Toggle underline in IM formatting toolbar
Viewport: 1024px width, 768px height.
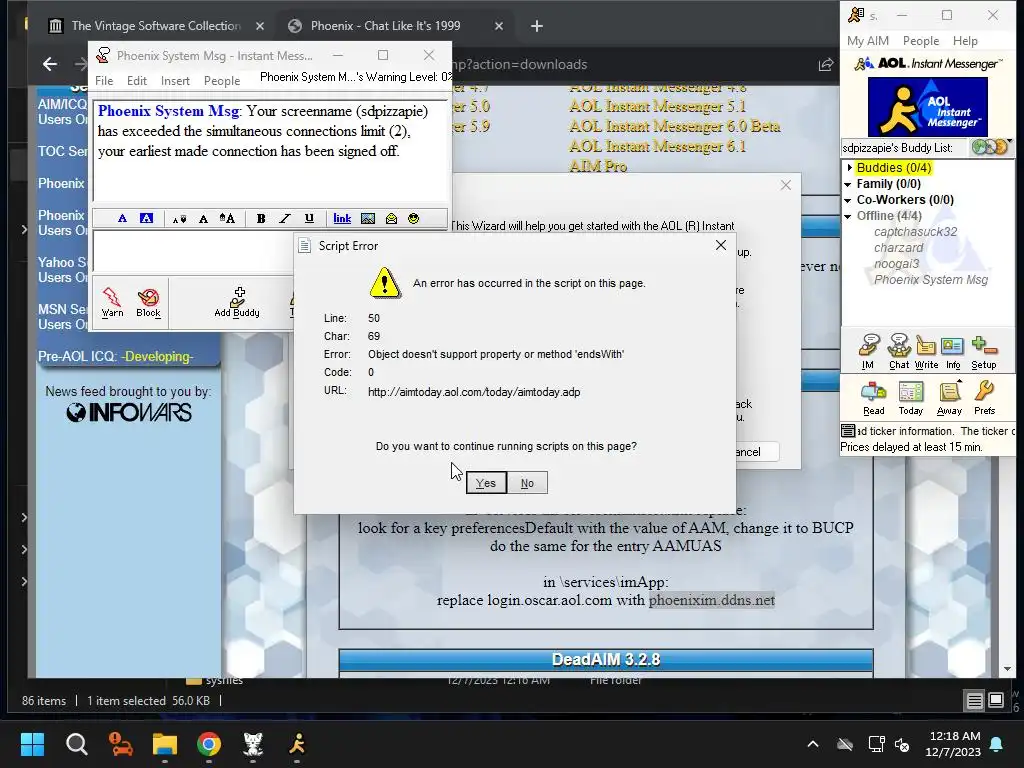309,219
